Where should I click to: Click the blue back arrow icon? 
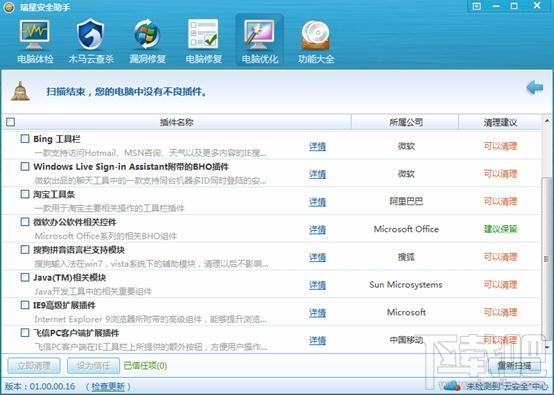pyautogui.click(x=535, y=87)
